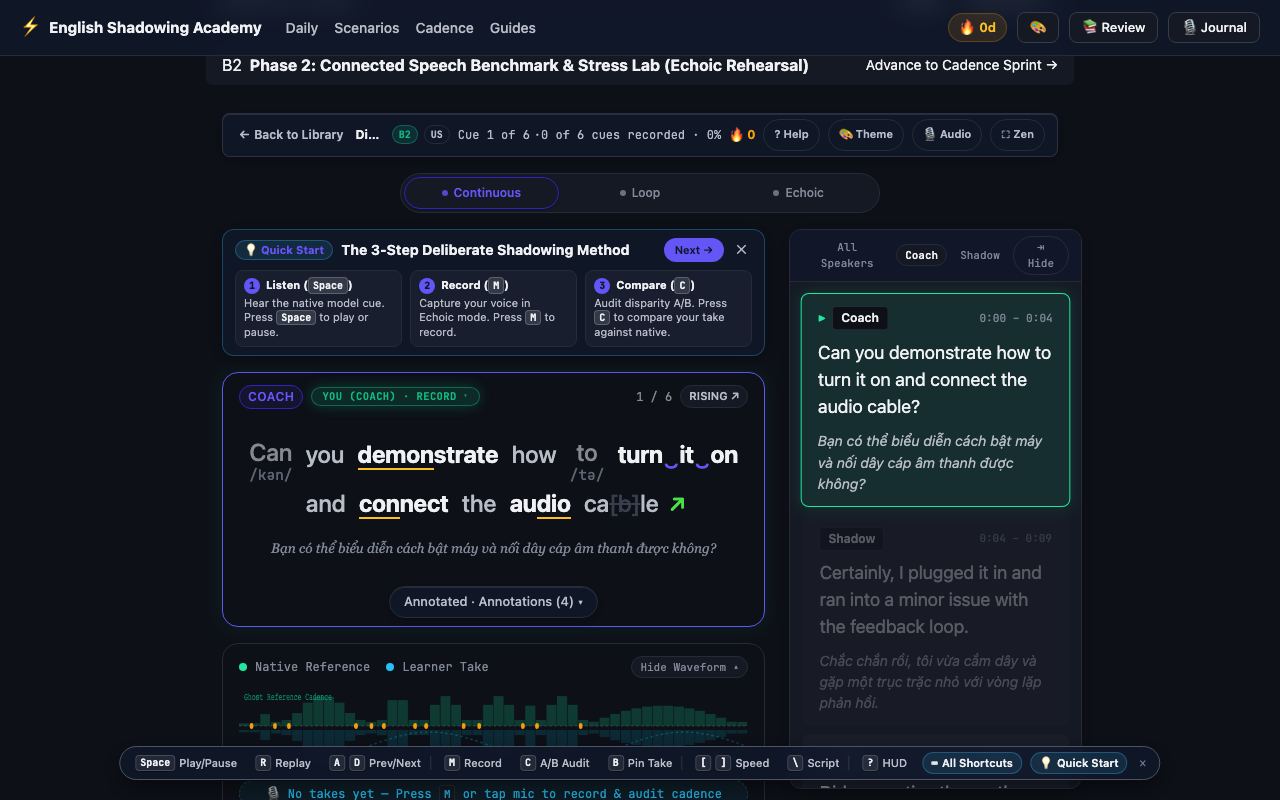The width and height of the screenshot is (1280, 800).
Task: Go to Next quick start step
Action: pos(693,250)
